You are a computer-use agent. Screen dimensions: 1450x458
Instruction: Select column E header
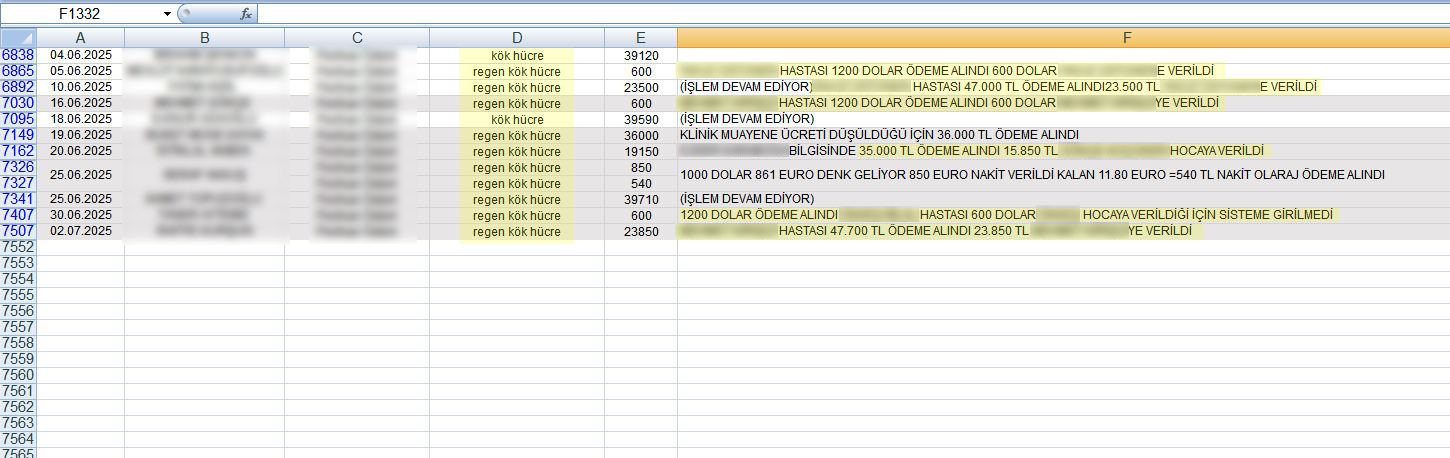point(640,37)
